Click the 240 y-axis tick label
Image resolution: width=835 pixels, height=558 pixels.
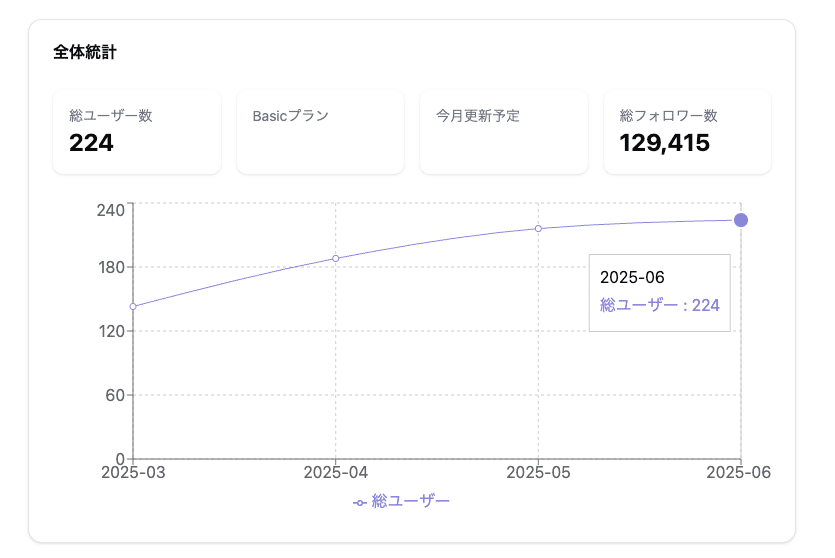pos(110,209)
